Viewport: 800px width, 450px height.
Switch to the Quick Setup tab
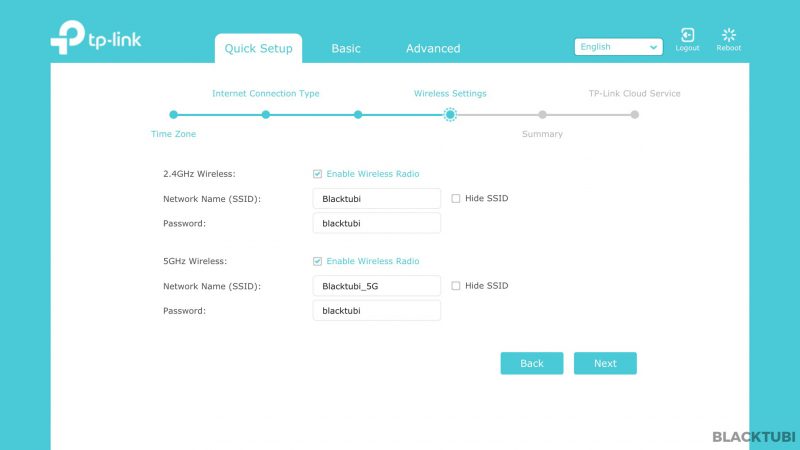click(x=258, y=48)
